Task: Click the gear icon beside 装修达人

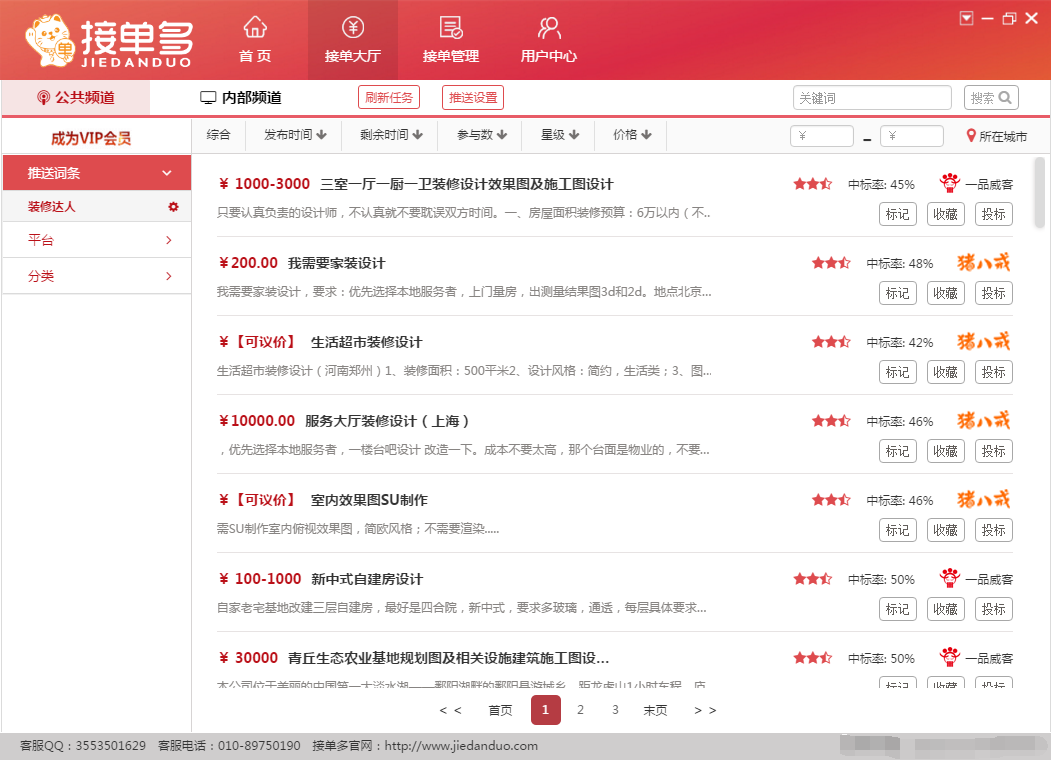Action: coord(173,207)
